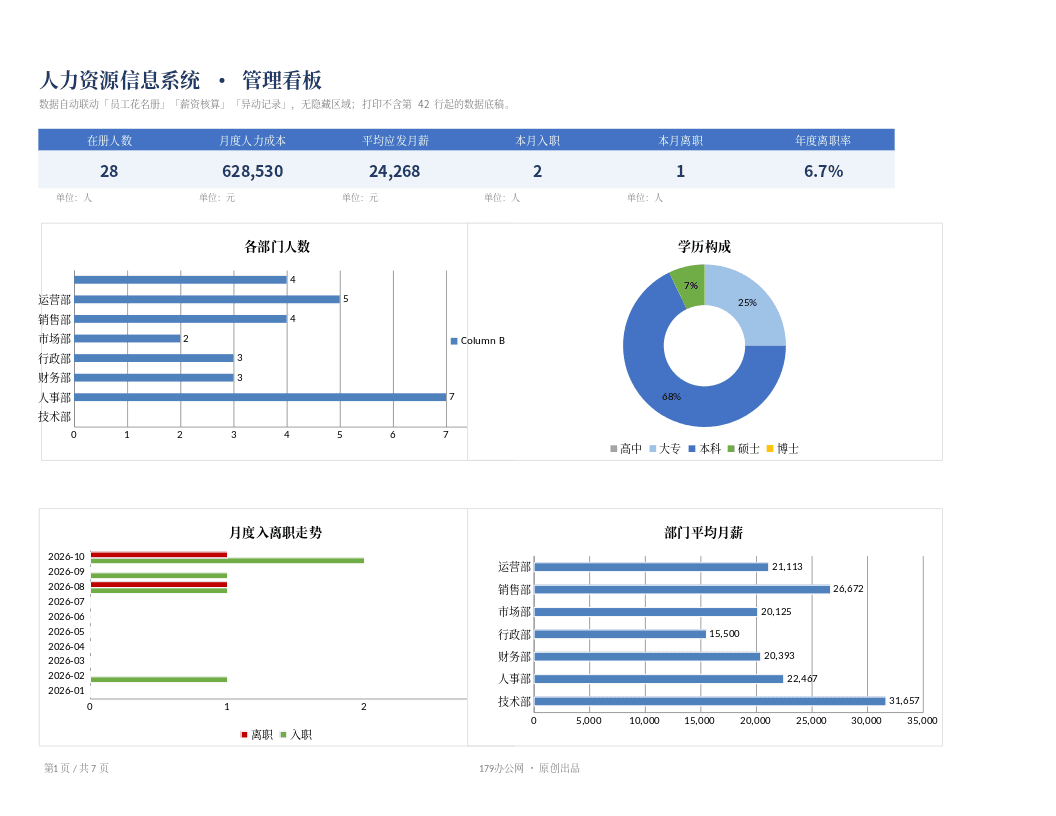Click the 市场部 axis label in 各部门人数
1056x816 pixels.
[55, 339]
